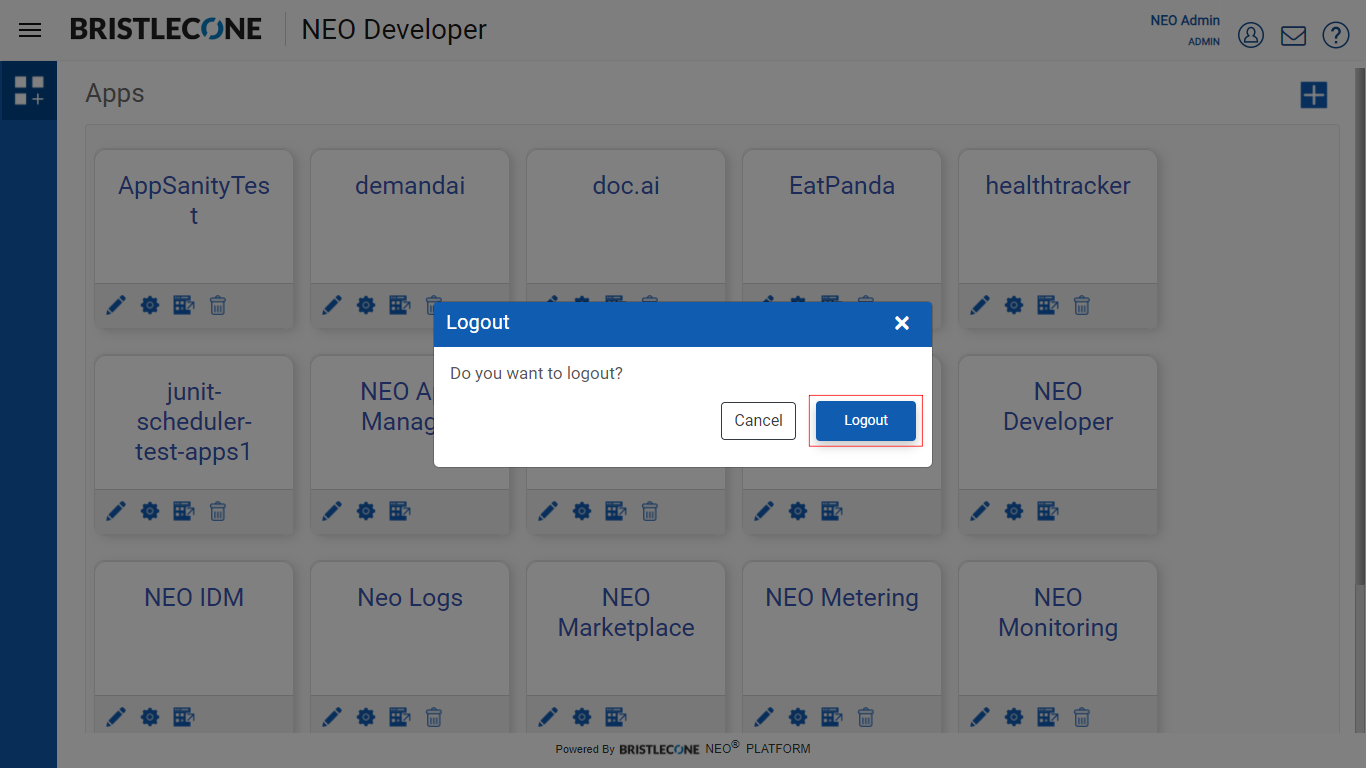
Task: Open the hamburger navigation menu
Action: [31, 30]
